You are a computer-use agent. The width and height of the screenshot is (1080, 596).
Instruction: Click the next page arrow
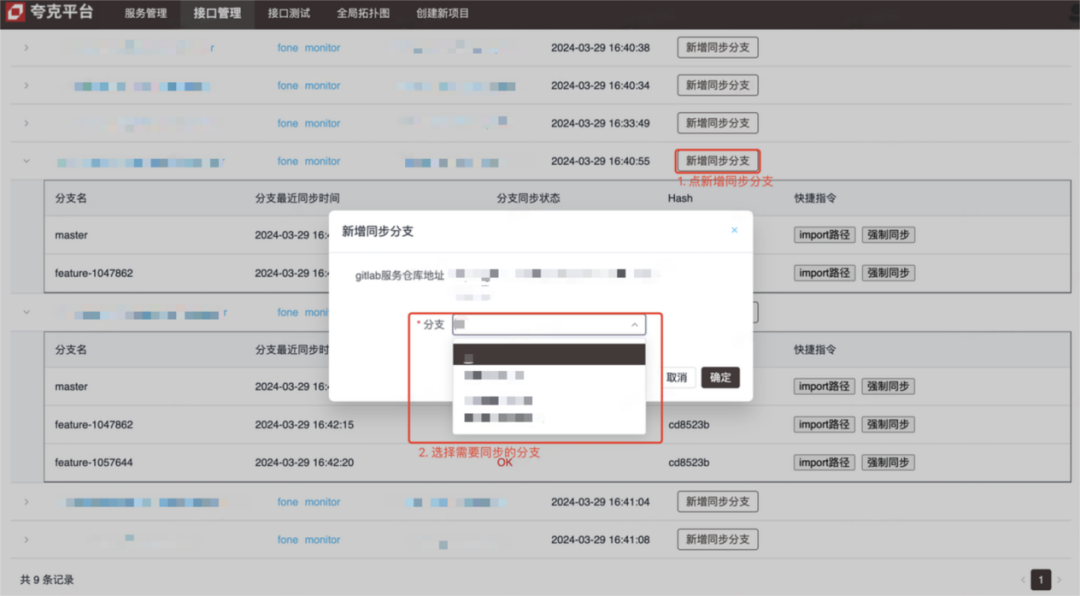click(1060, 579)
